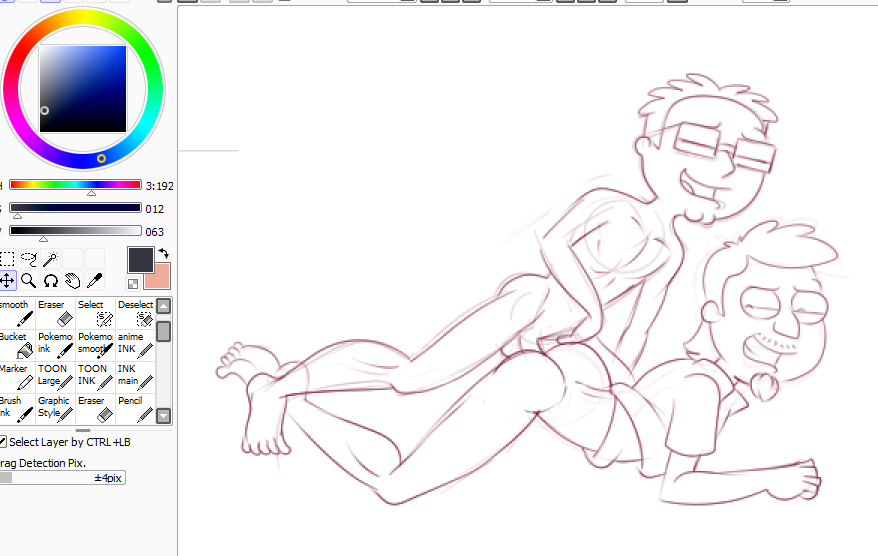Screen dimensions: 878x556
Task: Switch to the Hand pan tool
Action: [x=73, y=281]
